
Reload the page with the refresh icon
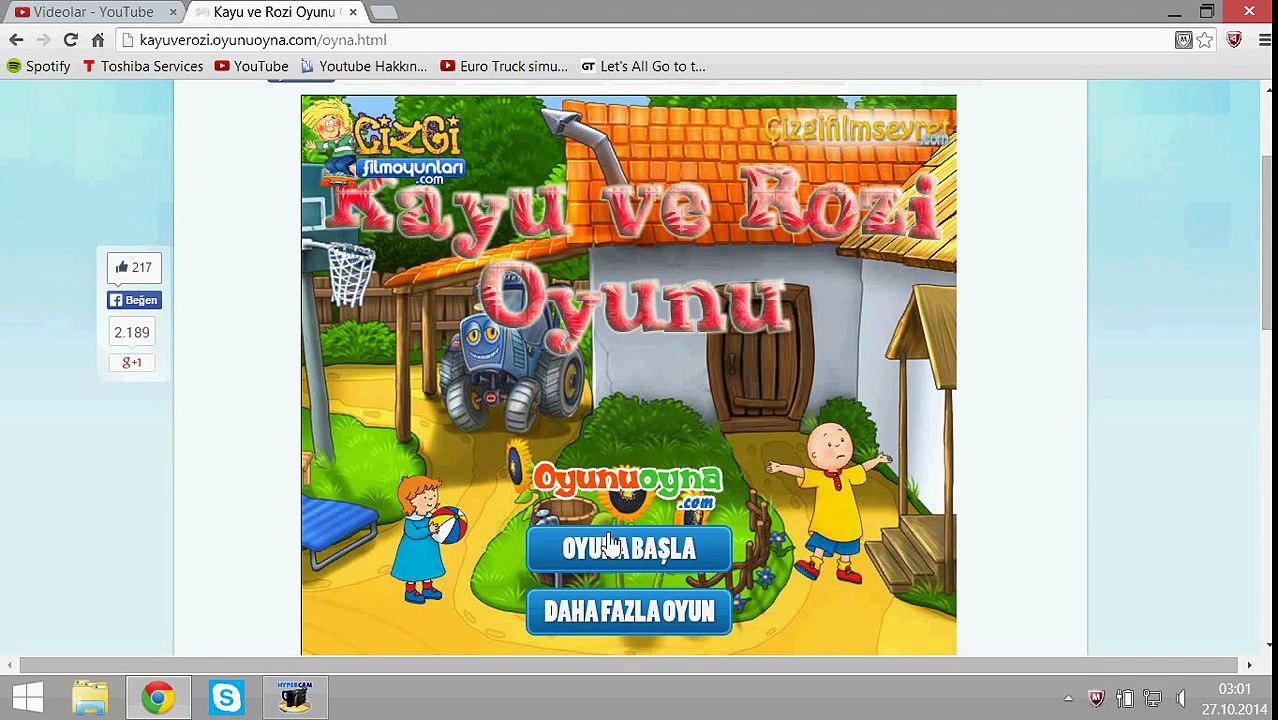click(x=70, y=40)
